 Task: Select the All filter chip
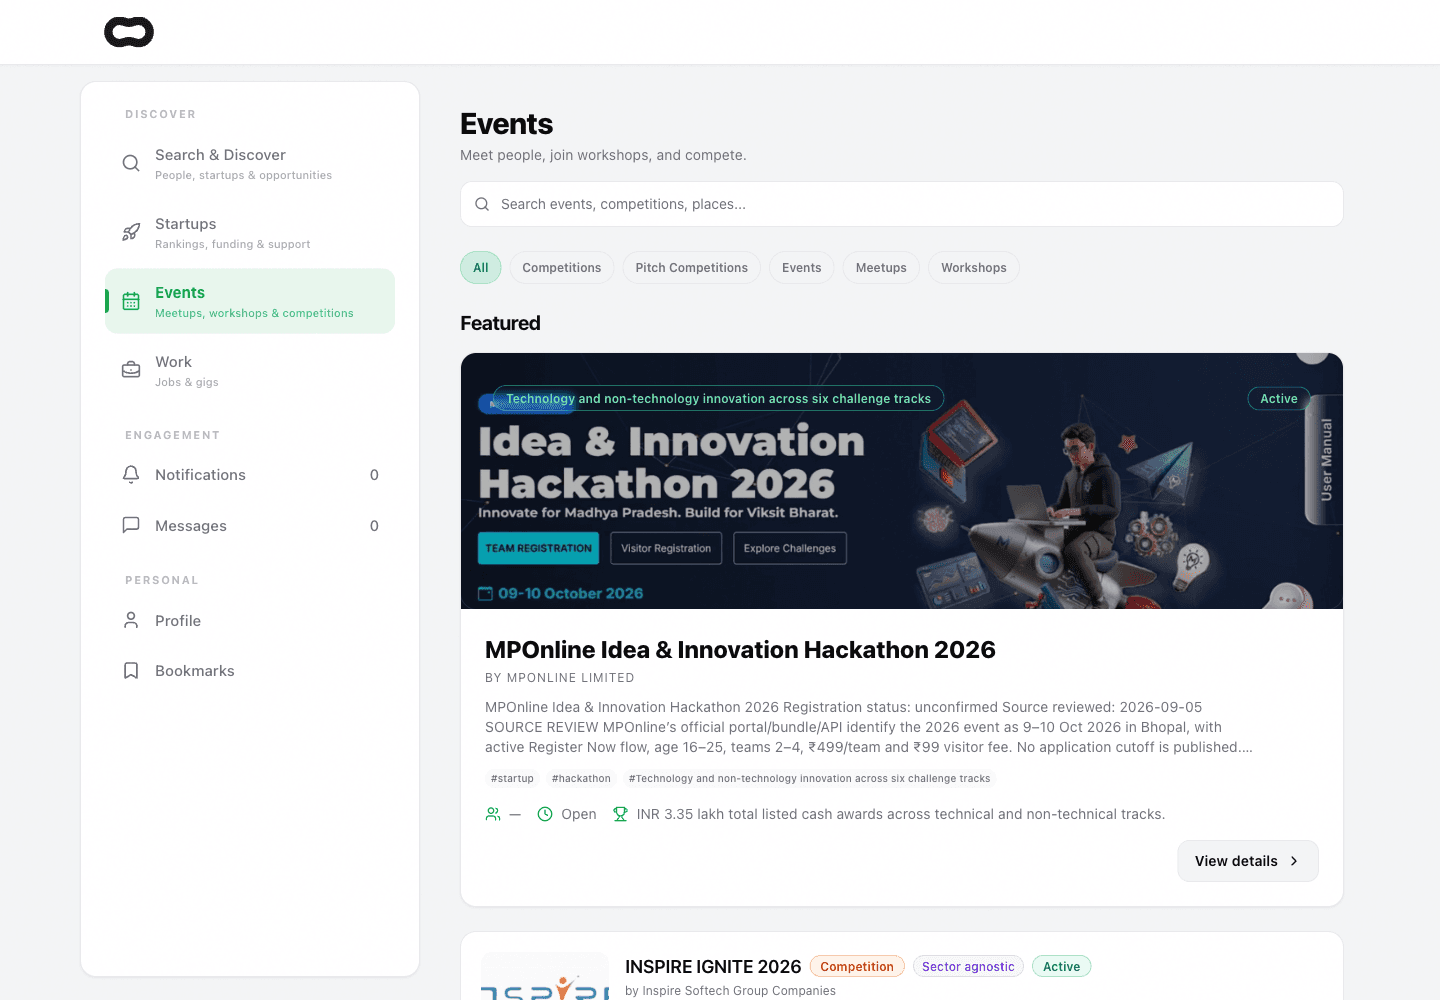click(481, 267)
